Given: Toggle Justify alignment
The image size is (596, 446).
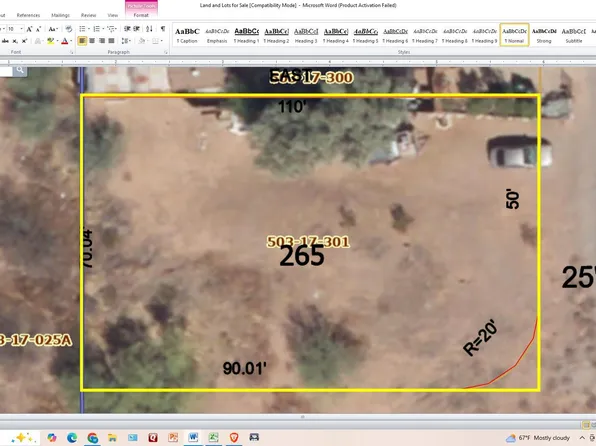Looking at the screenshot, I should (111, 41).
